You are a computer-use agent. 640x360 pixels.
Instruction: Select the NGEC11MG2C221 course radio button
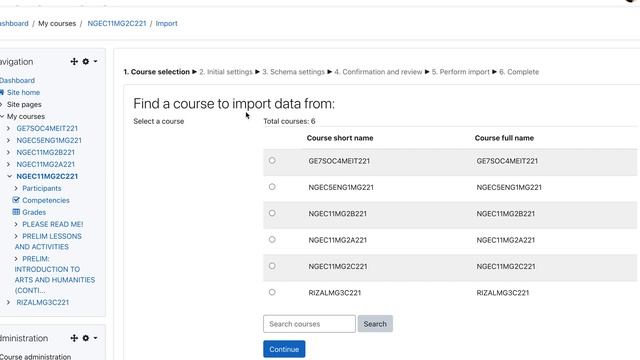point(272,266)
